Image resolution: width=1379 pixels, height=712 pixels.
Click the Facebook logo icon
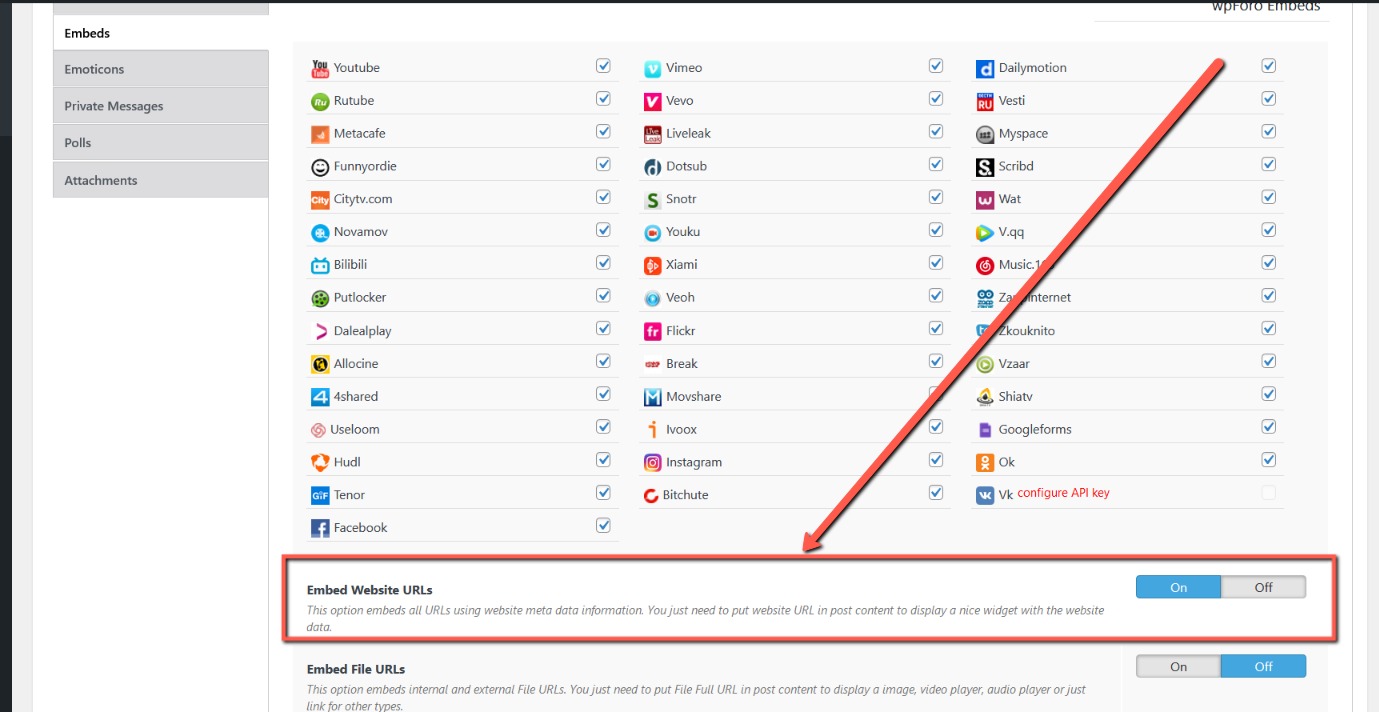320,528
